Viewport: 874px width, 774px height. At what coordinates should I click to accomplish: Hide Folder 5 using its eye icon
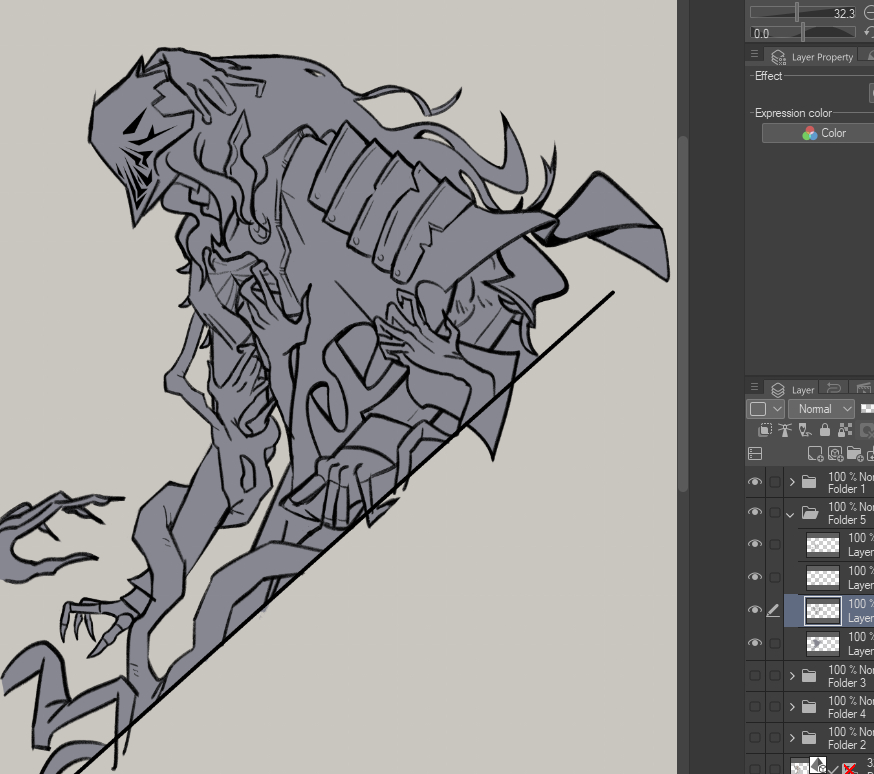(755, 513)
